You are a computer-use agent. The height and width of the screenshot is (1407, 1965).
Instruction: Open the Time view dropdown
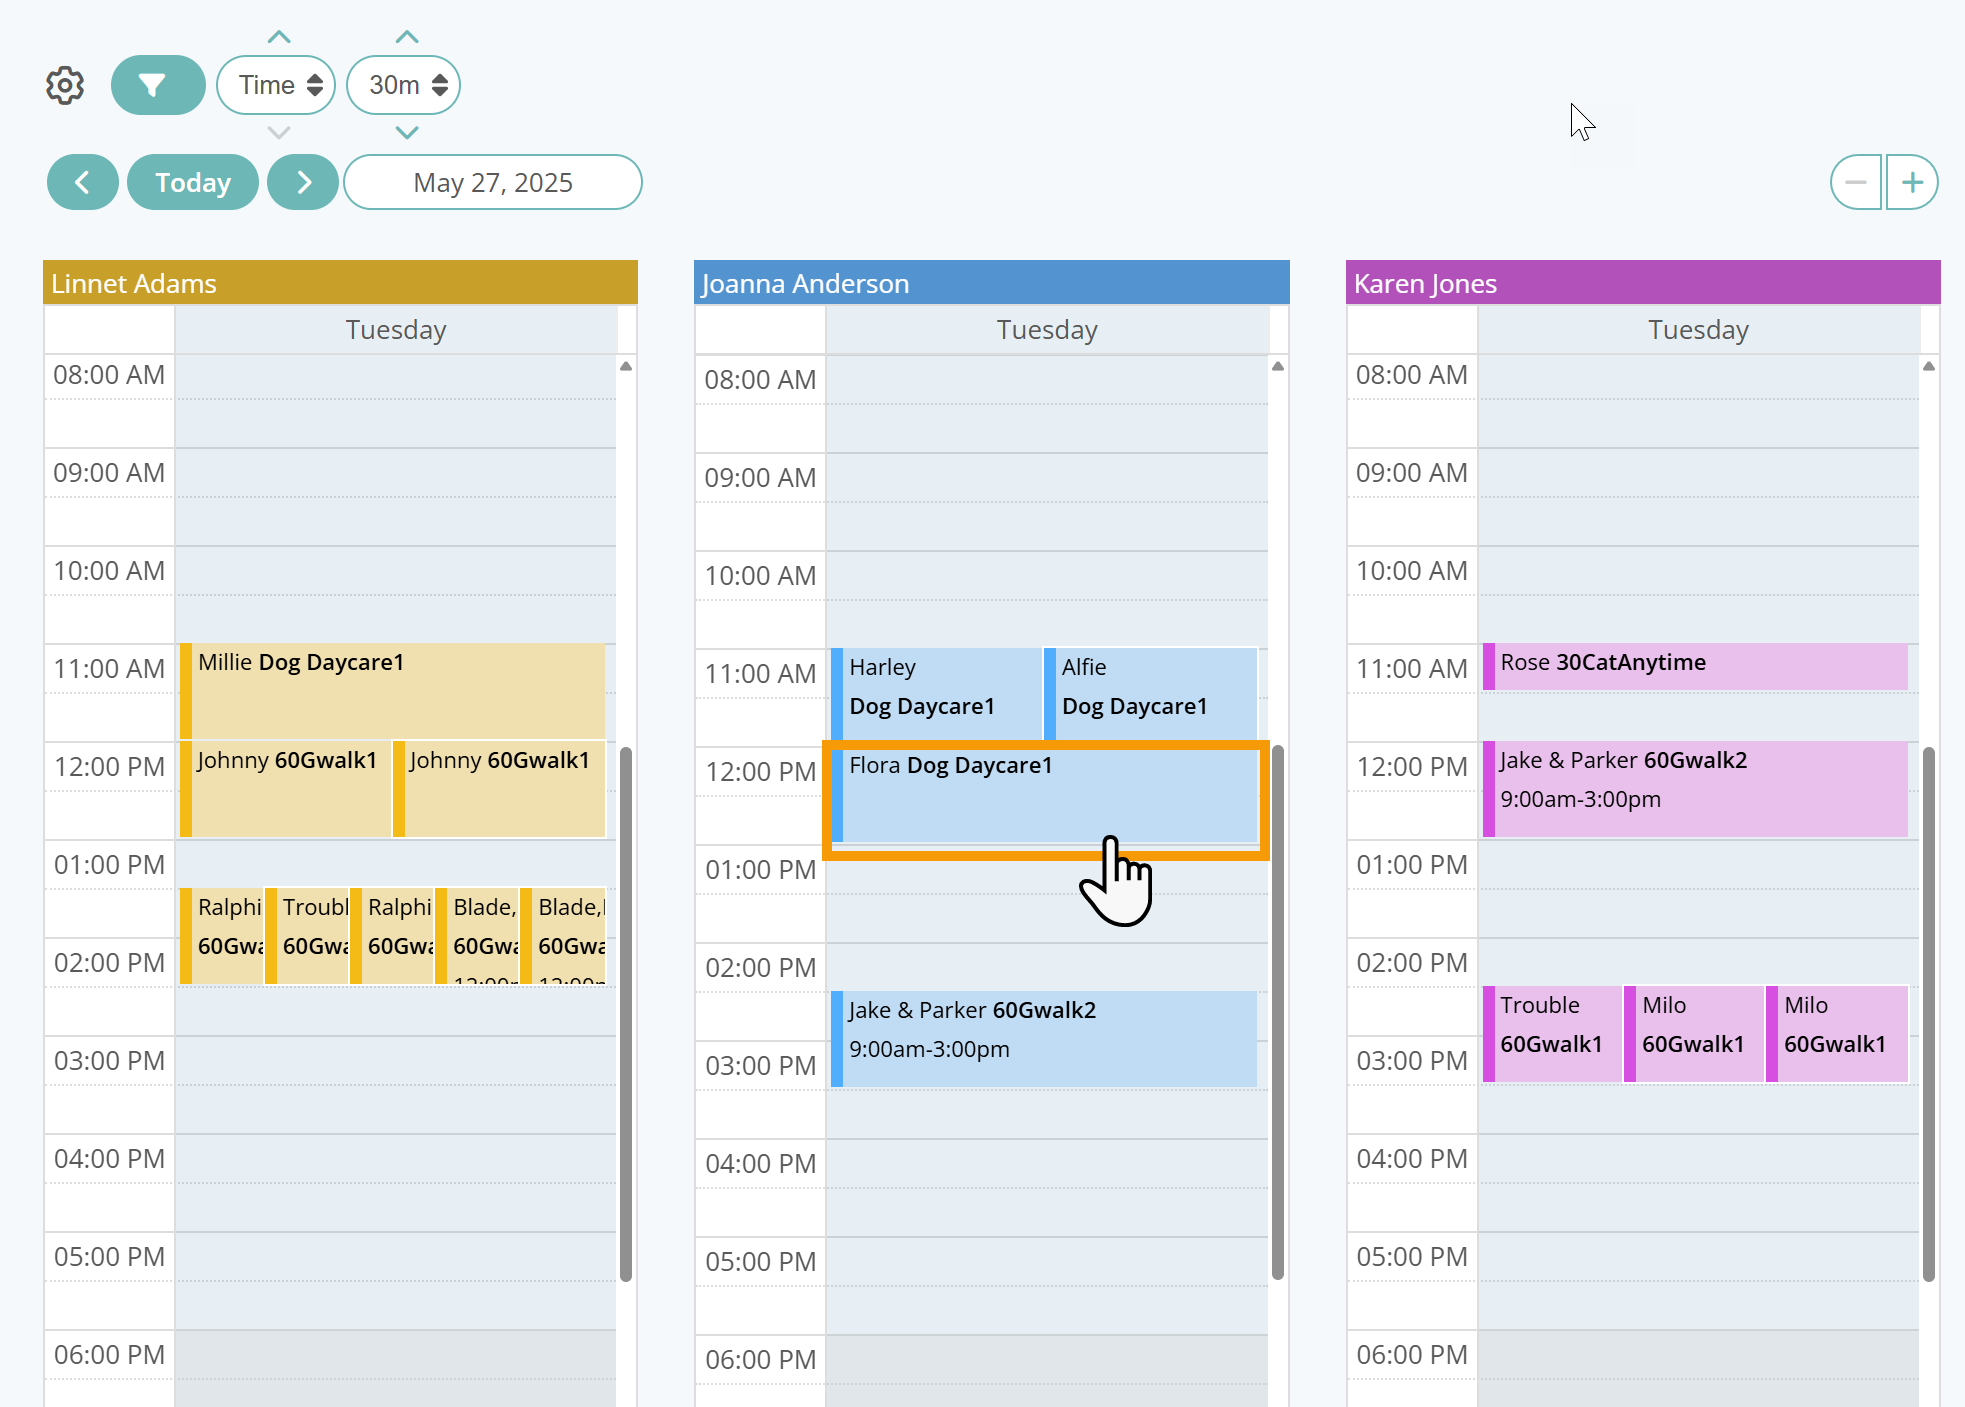[277, 86]
